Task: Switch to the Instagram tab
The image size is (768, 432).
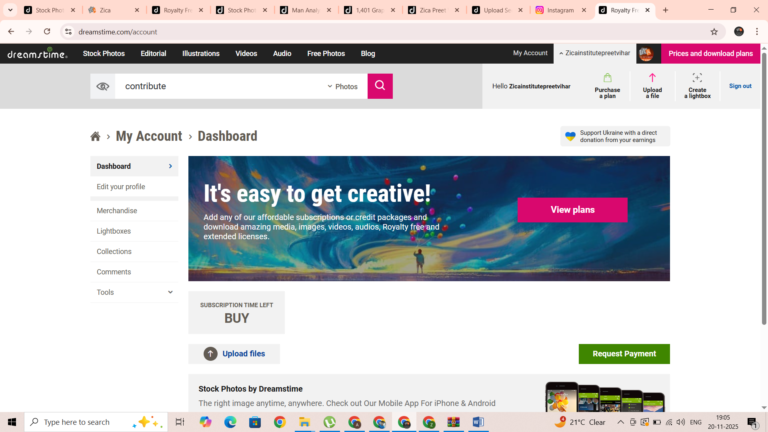Action: coord(561,10)
